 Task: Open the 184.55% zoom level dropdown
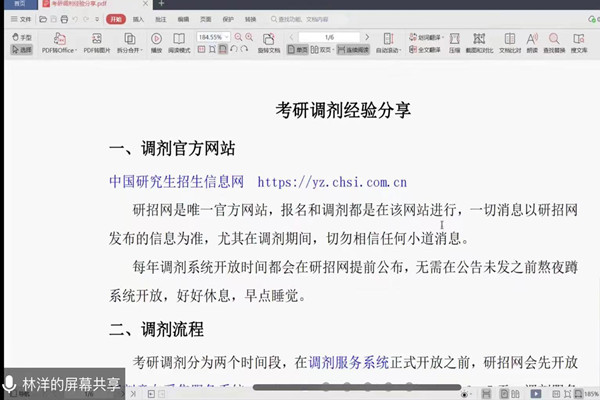(x=214, y=36)
